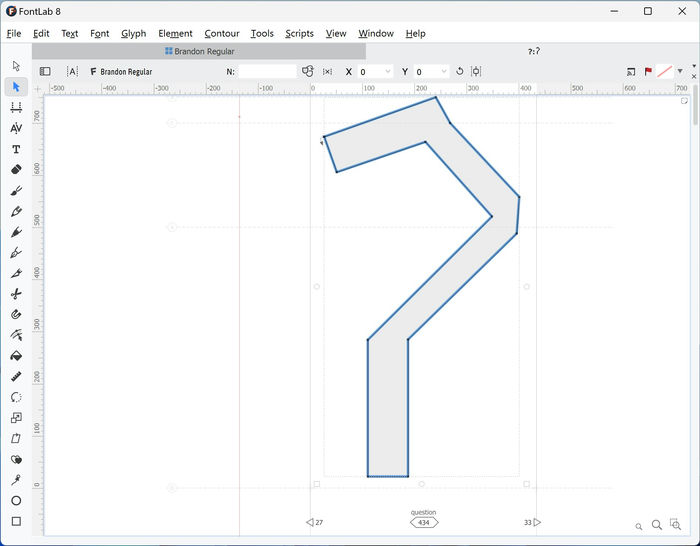Open the Y coordinate dropdown
The width and height of the screenshot is (700, 546).
pyautogui.click(x=444, y=71)
